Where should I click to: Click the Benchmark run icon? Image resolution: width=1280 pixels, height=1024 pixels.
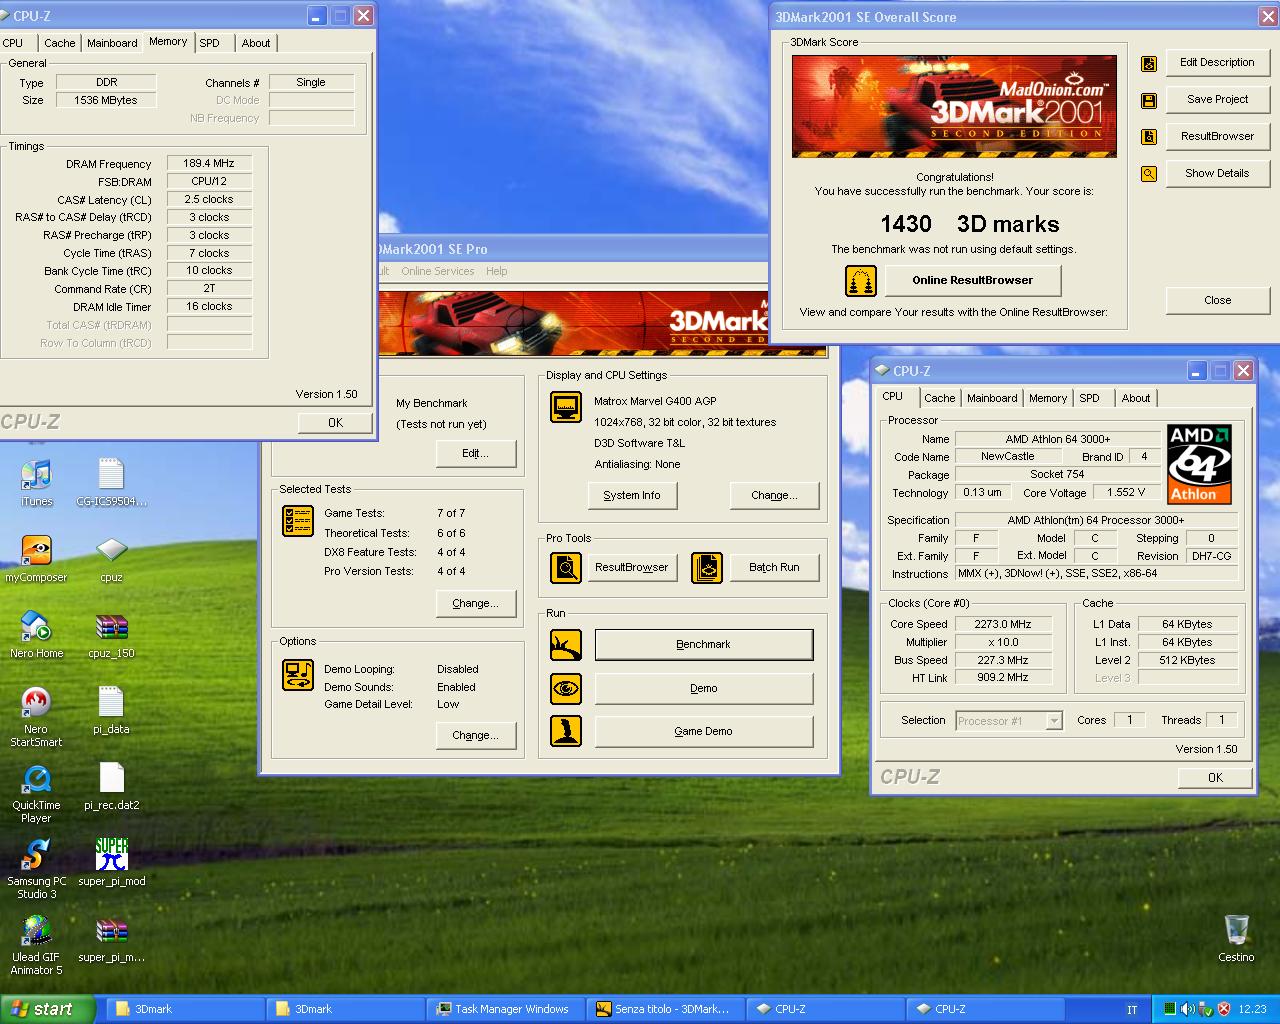point(566,645)
